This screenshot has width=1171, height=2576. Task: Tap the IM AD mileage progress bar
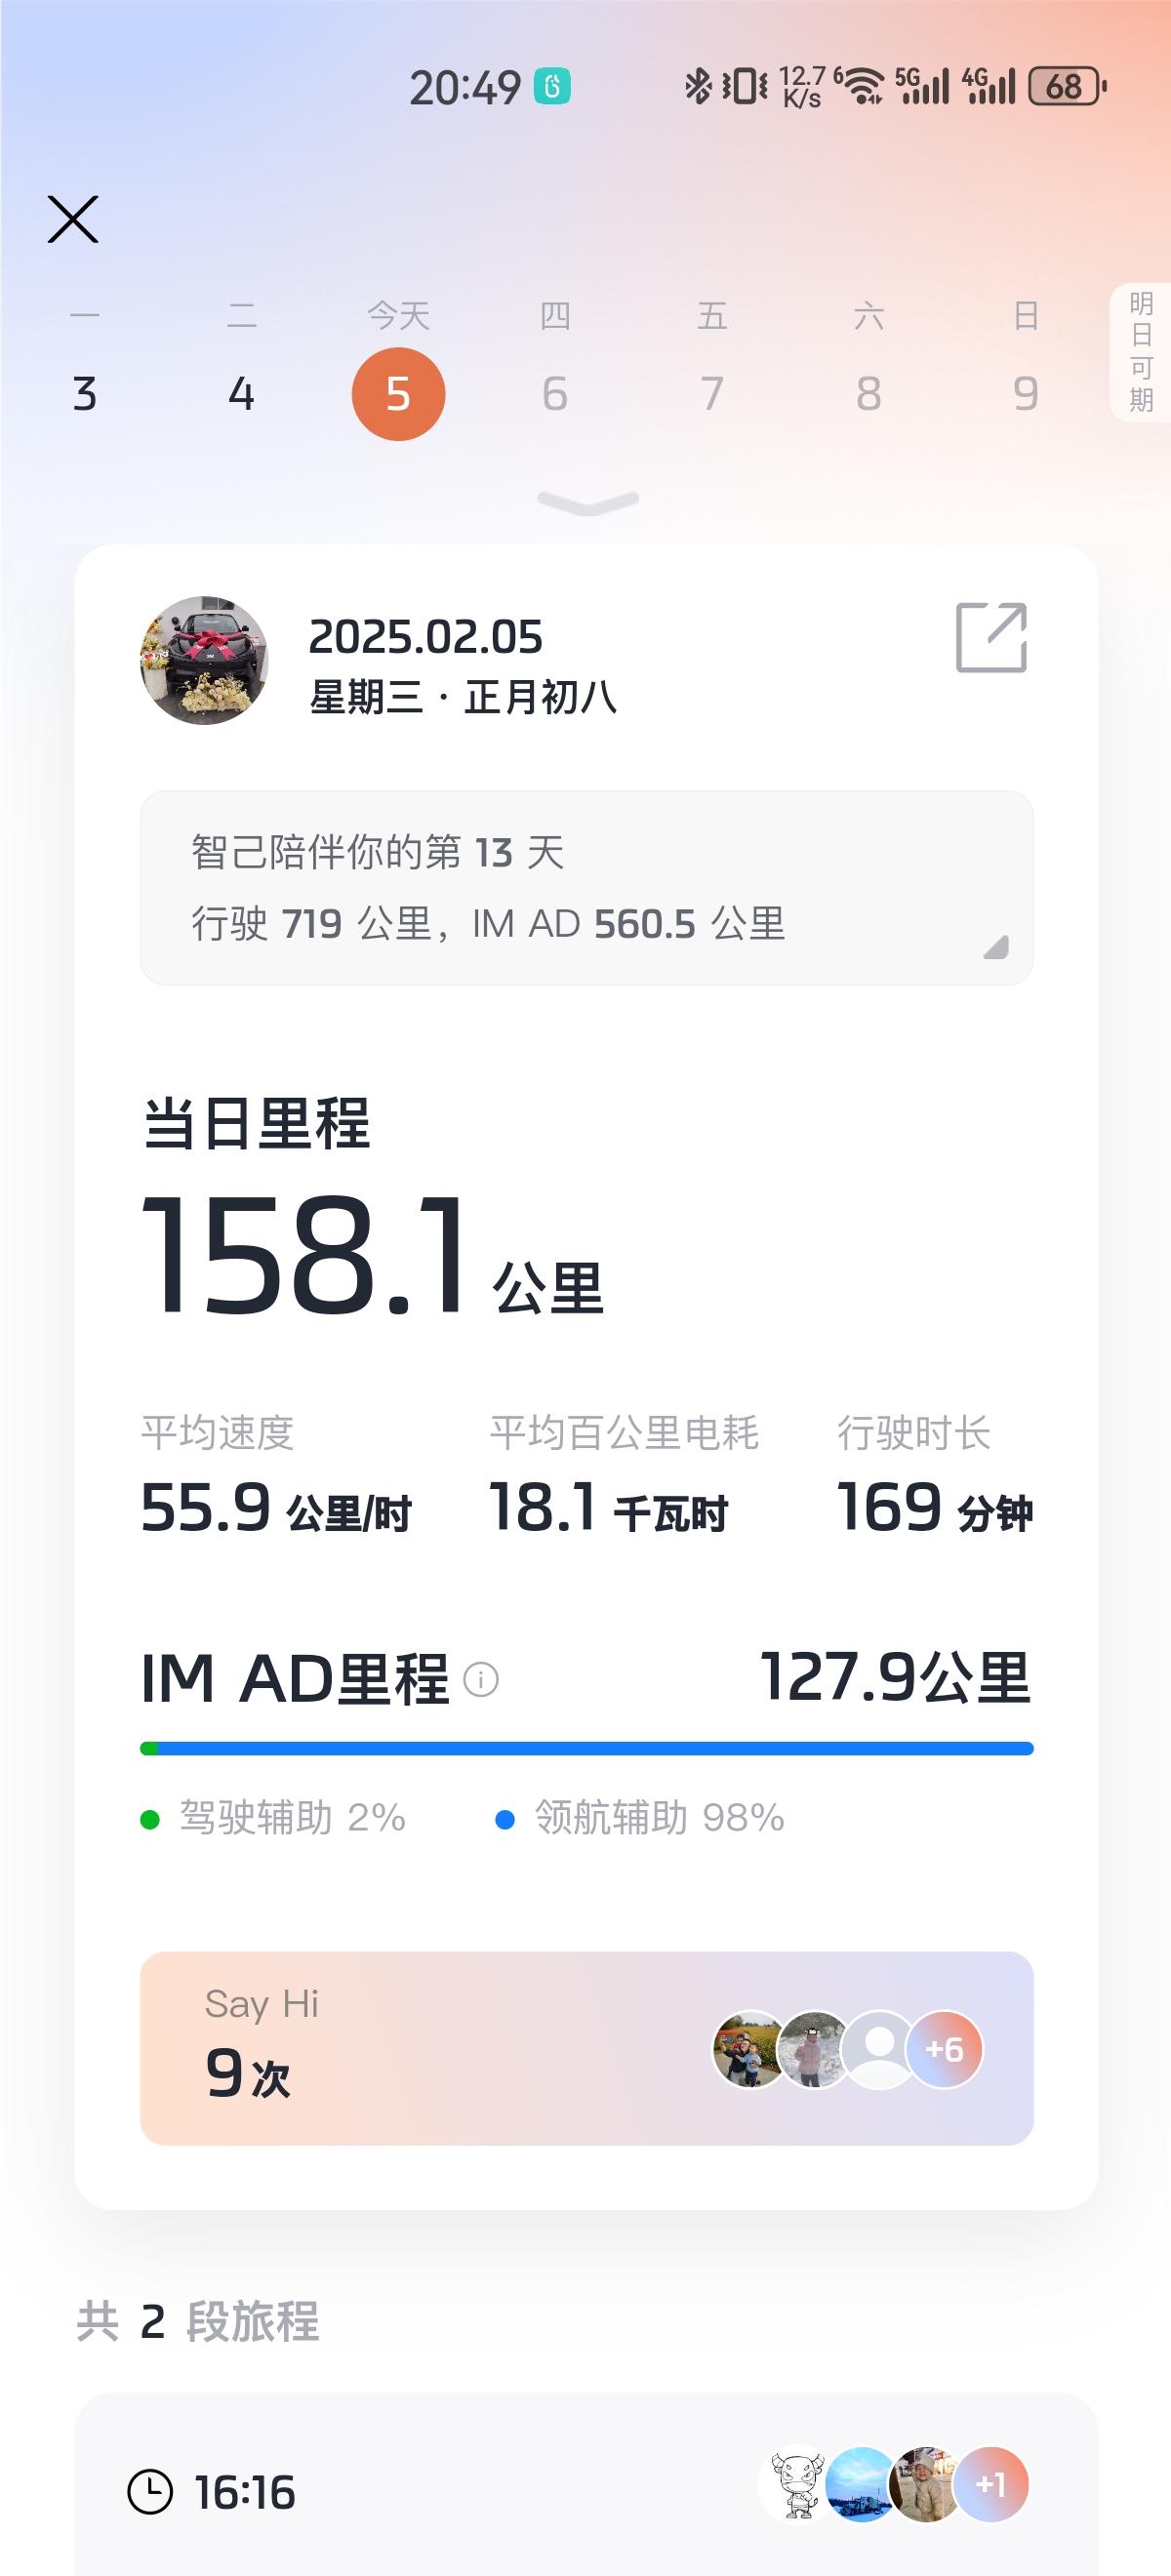point(587,1748)
